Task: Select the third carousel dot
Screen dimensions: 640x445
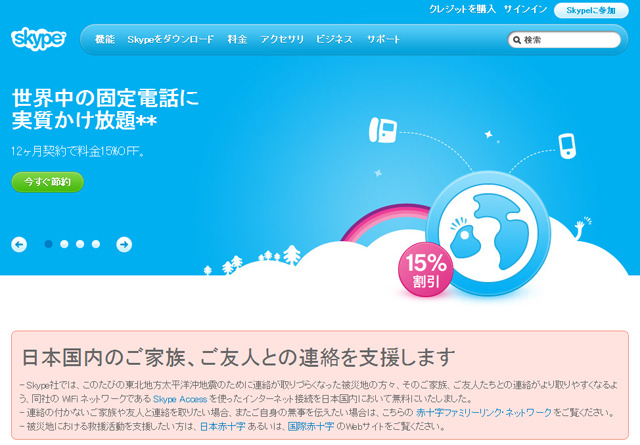Action: coord(80,244)
